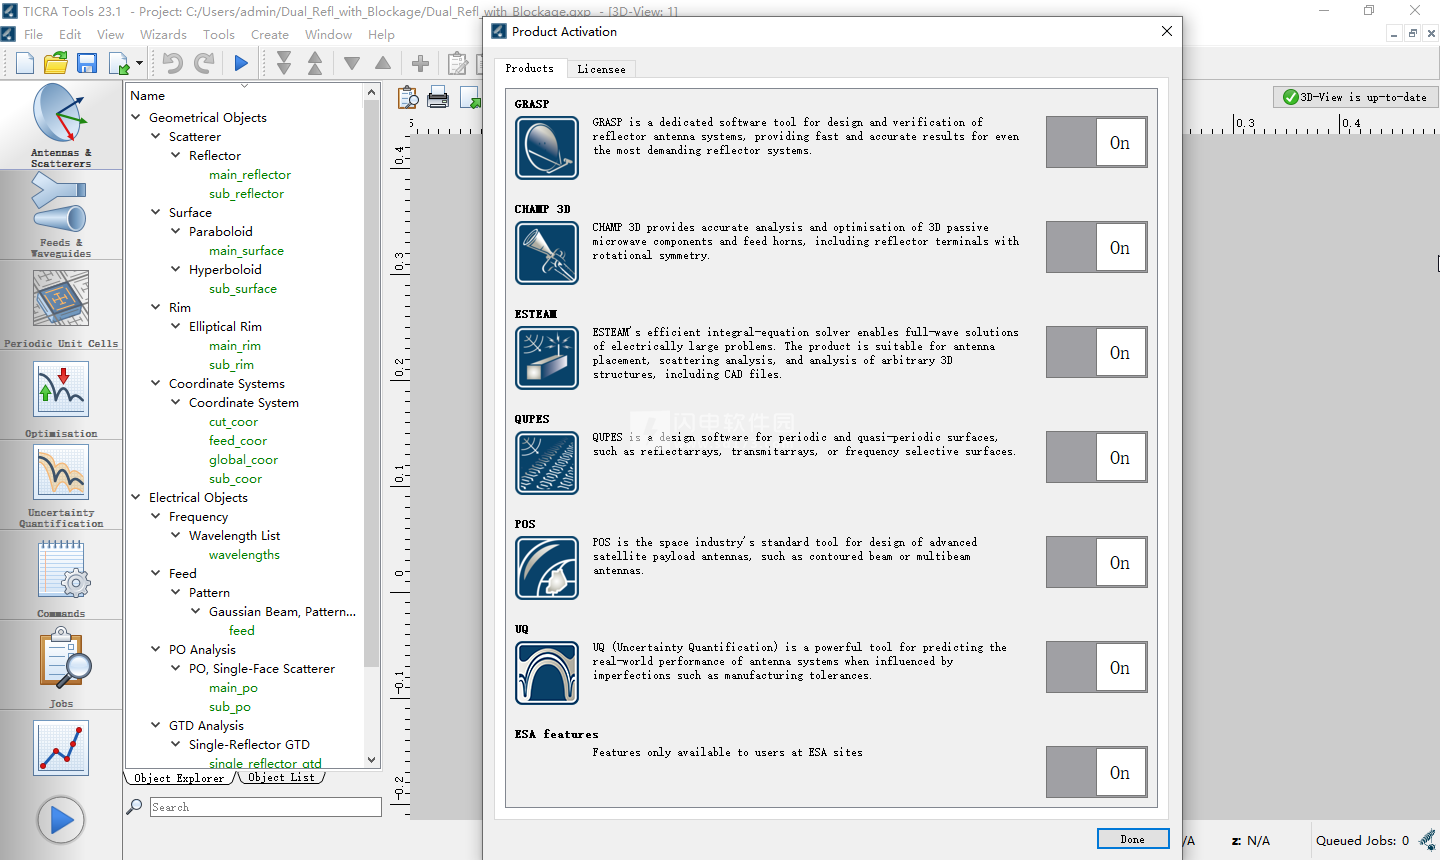Click the double up arrows toolbar icon

315,64
